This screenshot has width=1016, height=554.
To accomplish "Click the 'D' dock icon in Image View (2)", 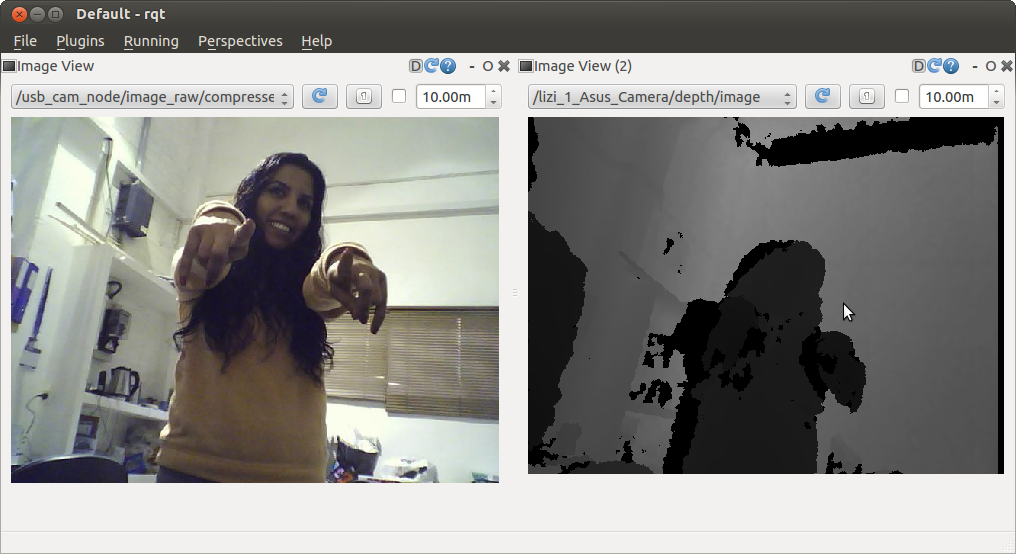I will point(919,66).
